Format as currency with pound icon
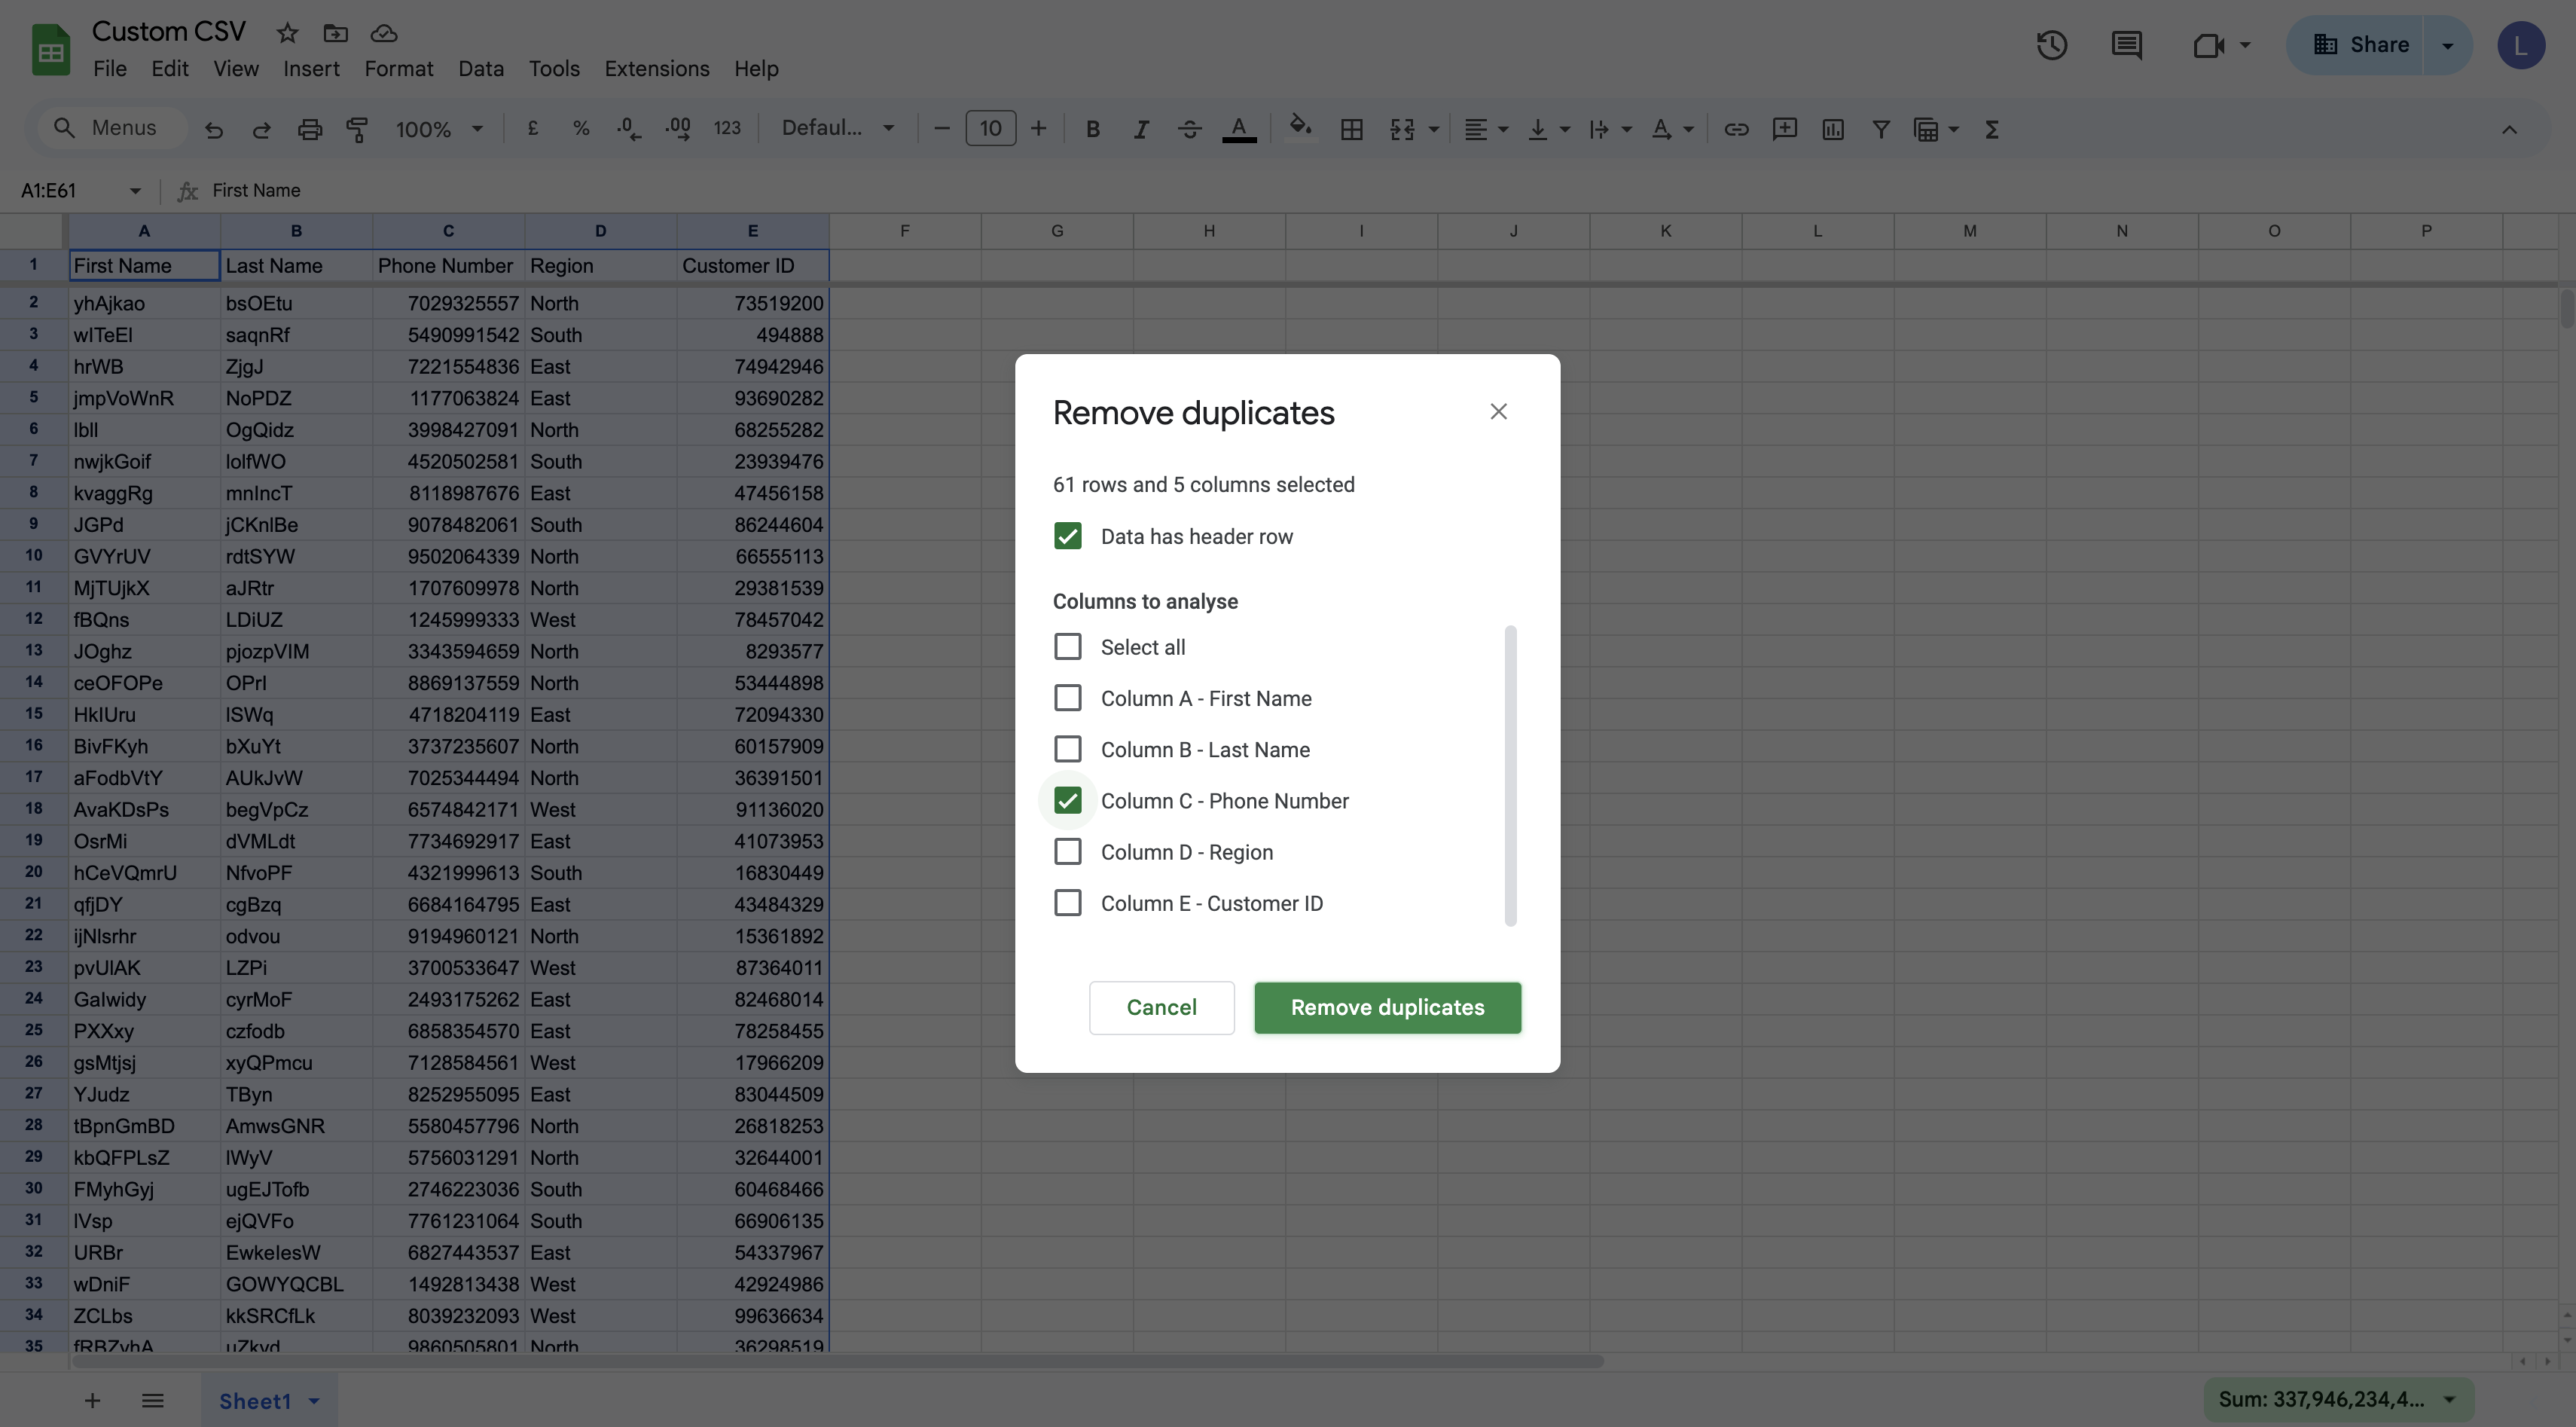This screenshot has width=2576, height=1427. (x=533, y=128)
